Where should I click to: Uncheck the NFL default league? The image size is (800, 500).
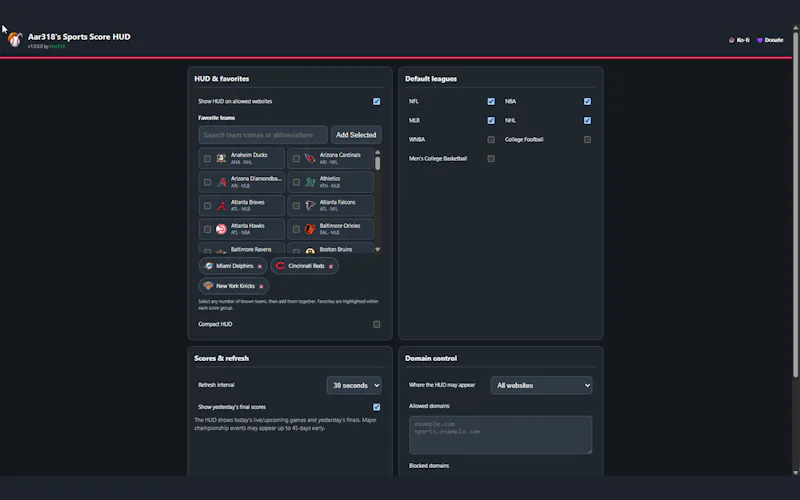click(x=491, y=102)
